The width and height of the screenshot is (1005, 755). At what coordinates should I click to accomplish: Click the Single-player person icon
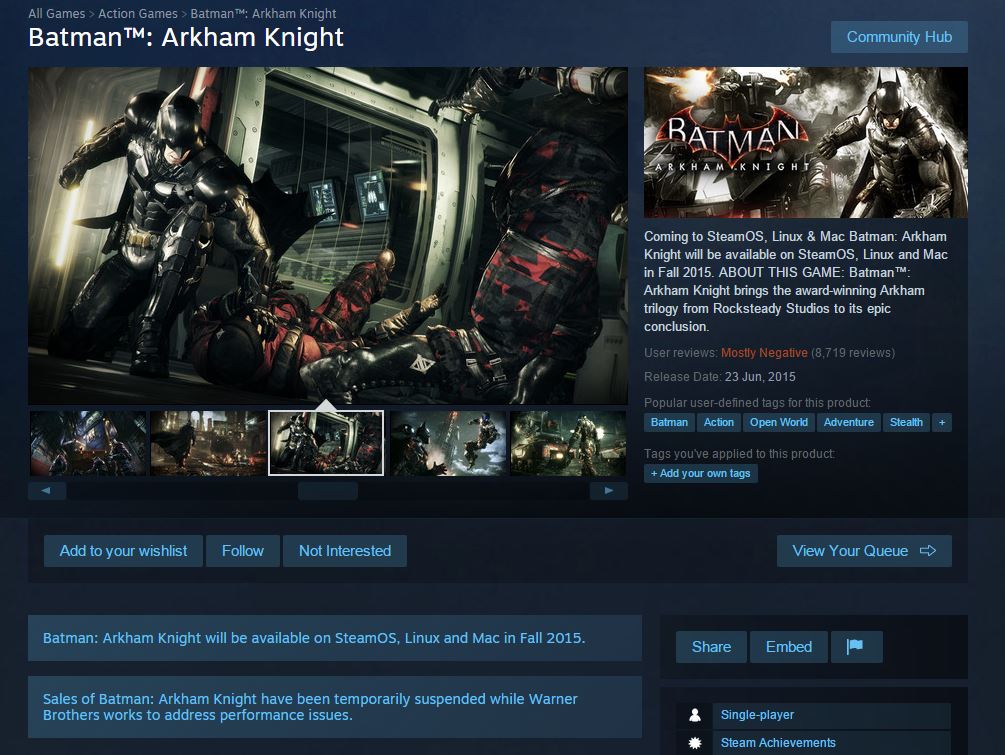[694, 715]
